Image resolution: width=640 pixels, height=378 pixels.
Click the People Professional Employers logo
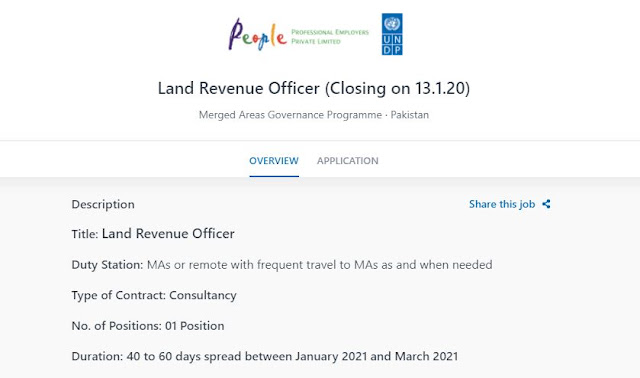click(x=298, y=35)
